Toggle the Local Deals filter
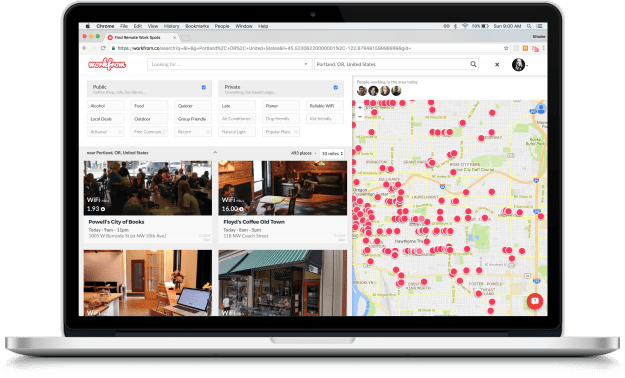 point(106,119)
